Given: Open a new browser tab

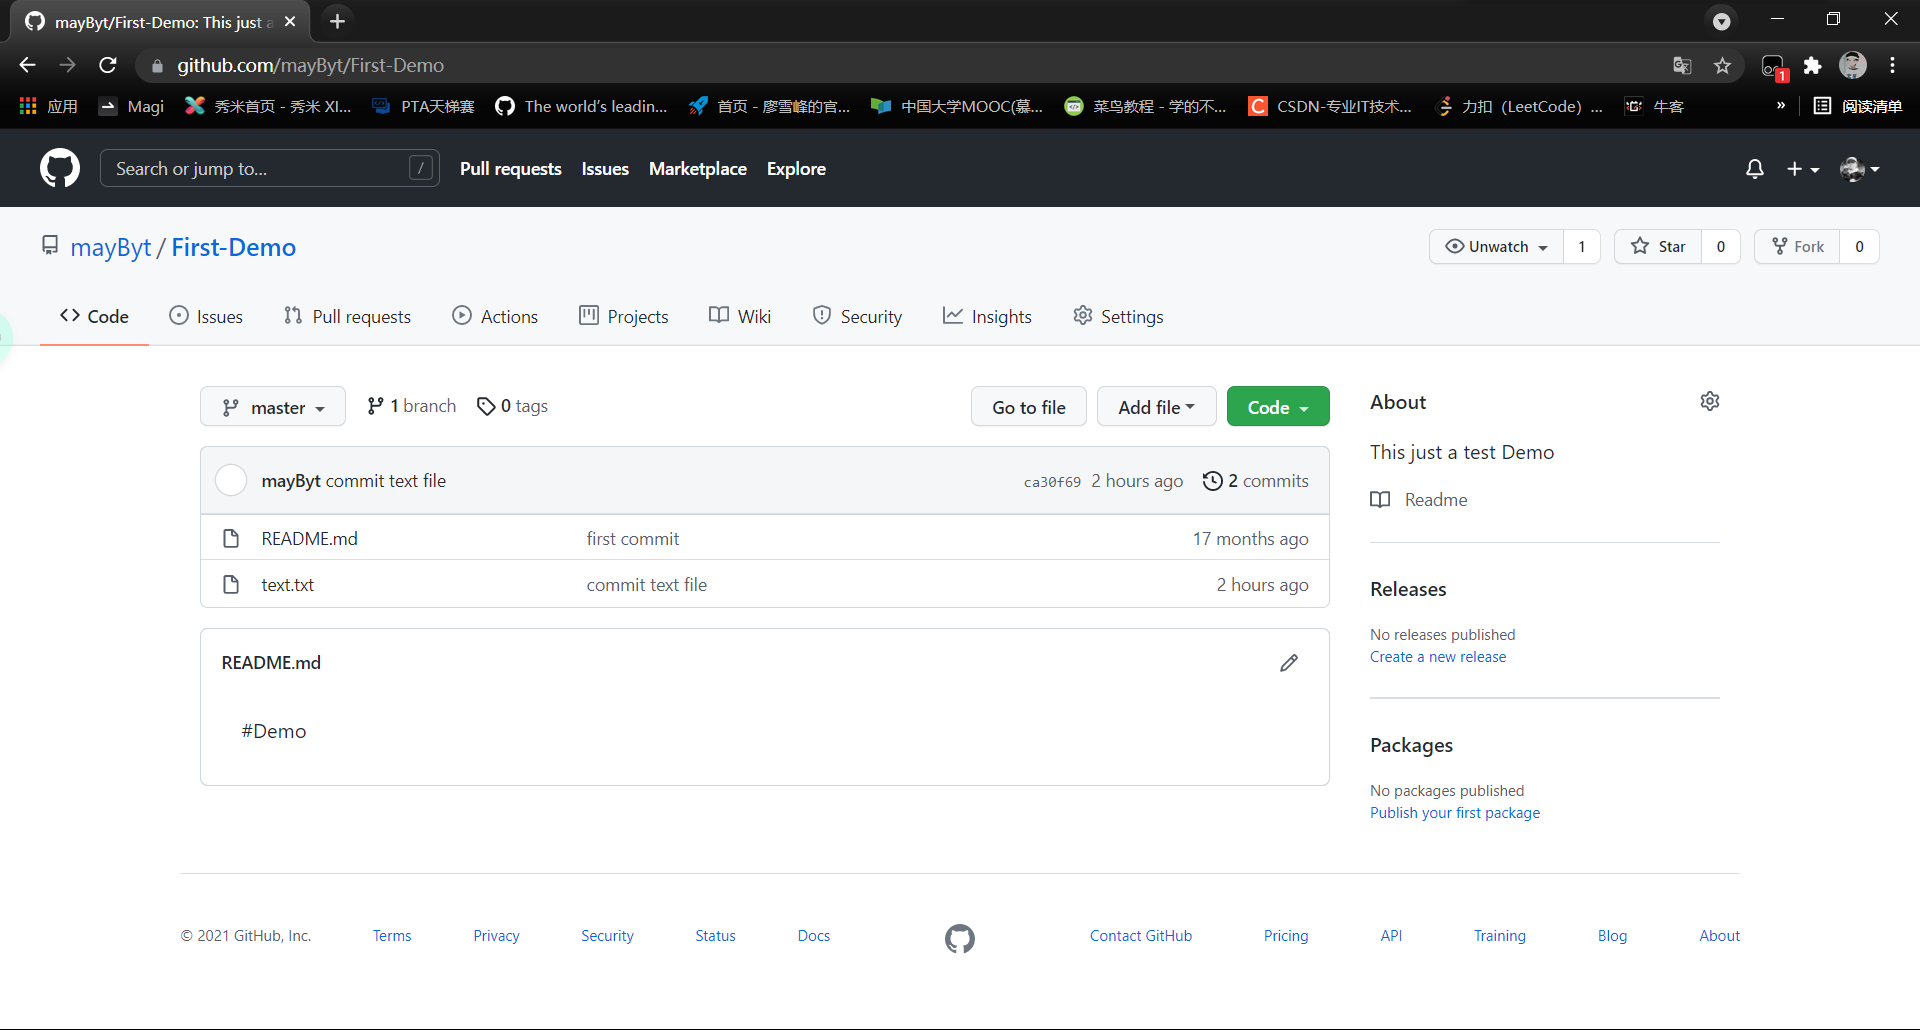Looking at the screenshot, I should [x=338, y=21].
